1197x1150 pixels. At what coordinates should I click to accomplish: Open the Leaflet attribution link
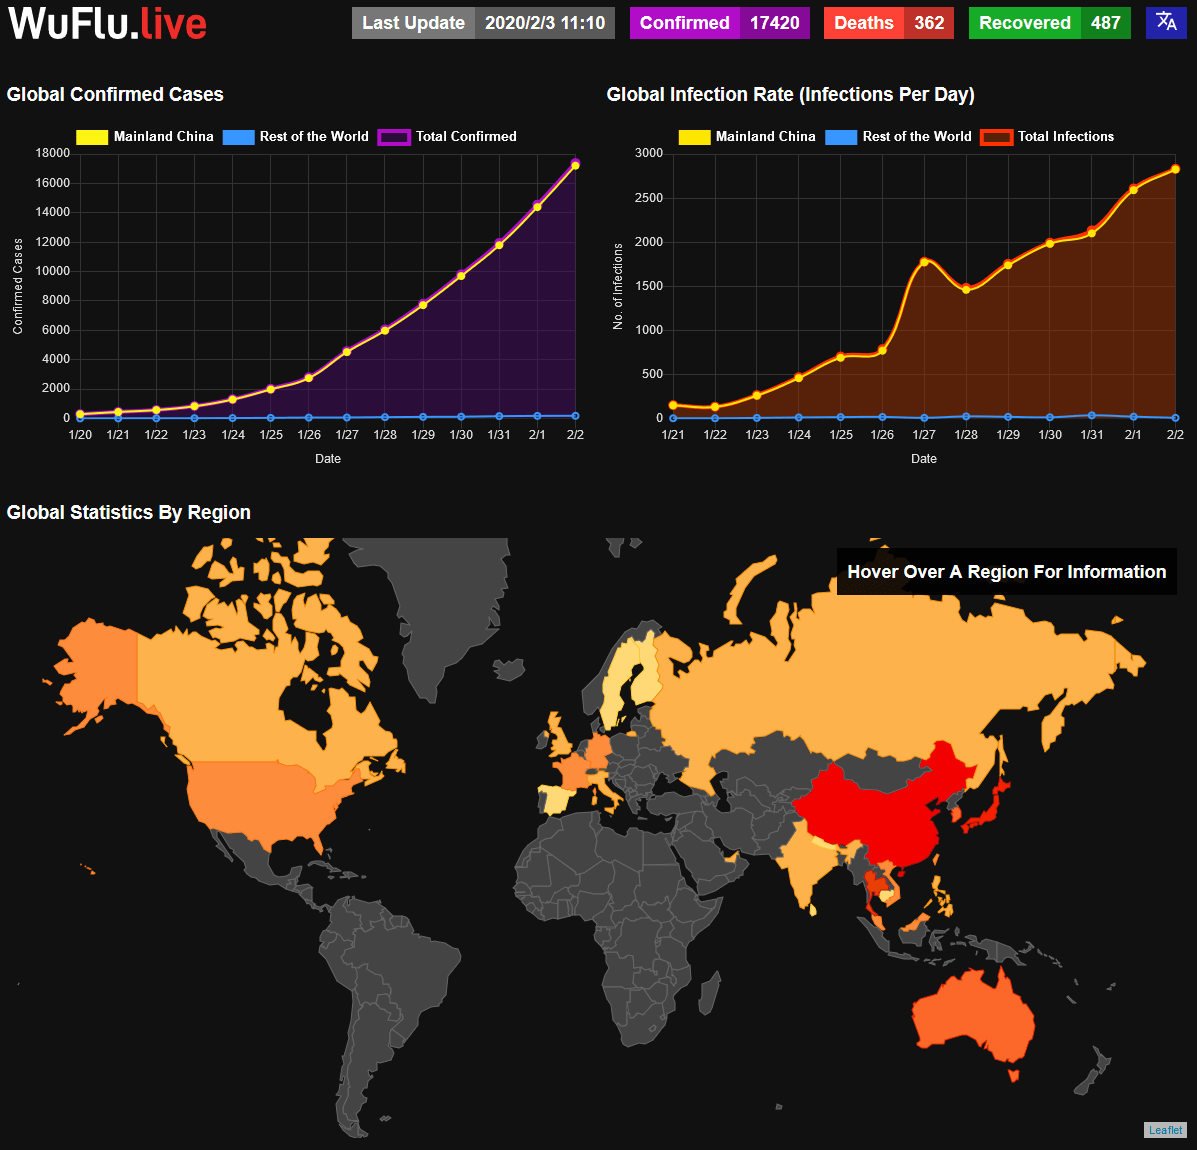[x=1165, y=1130]
